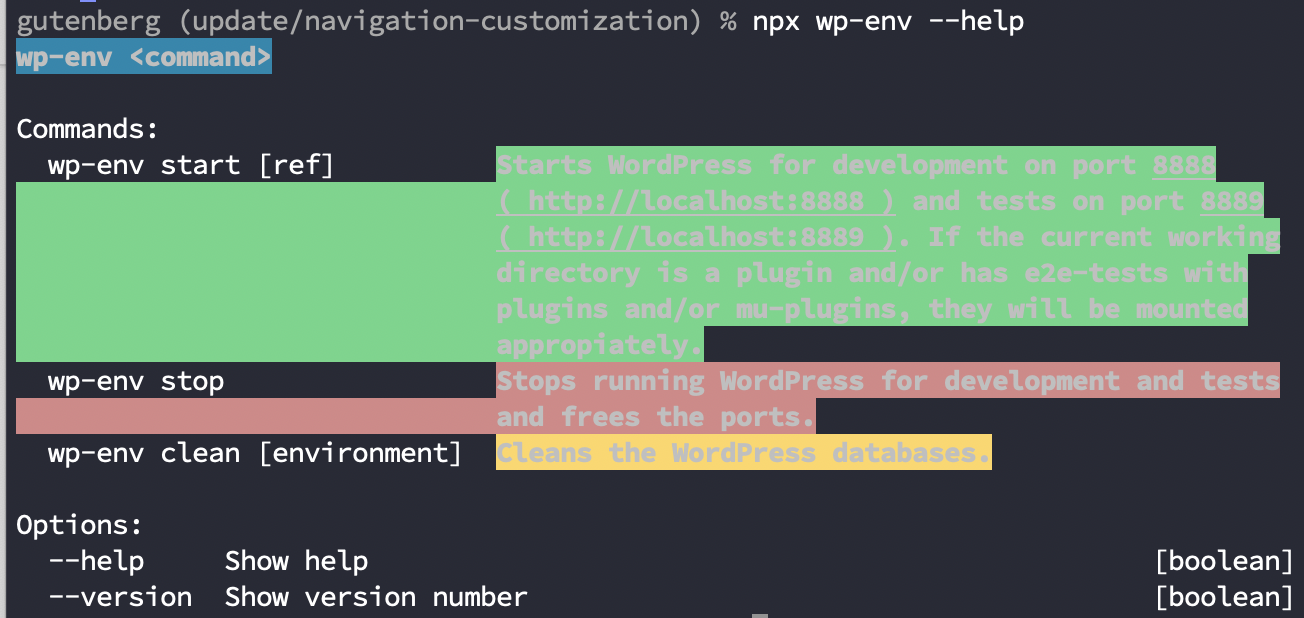Click the 'Commands:' section label
The width and height of the screenshot is (1304, 618).
(x=88, y=129)
